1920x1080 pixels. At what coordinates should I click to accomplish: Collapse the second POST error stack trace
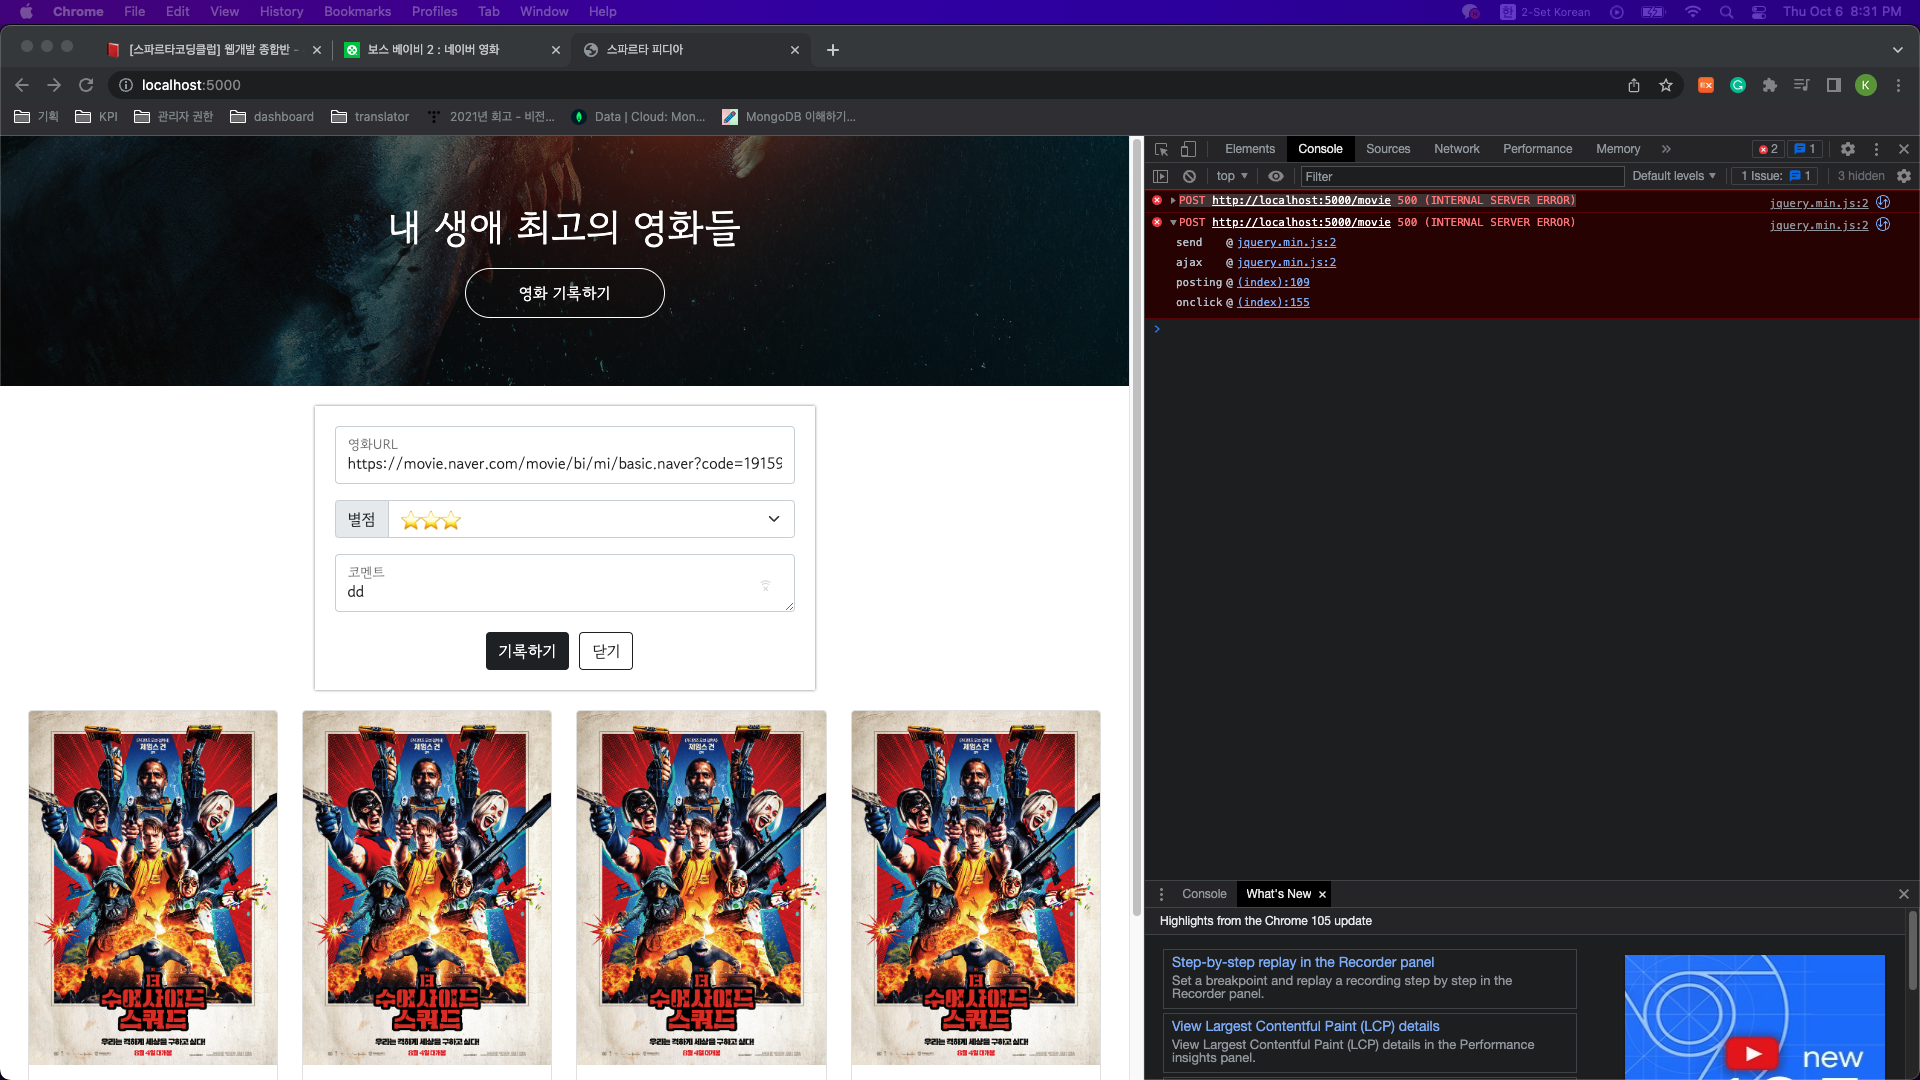[x=1173, y=223]
